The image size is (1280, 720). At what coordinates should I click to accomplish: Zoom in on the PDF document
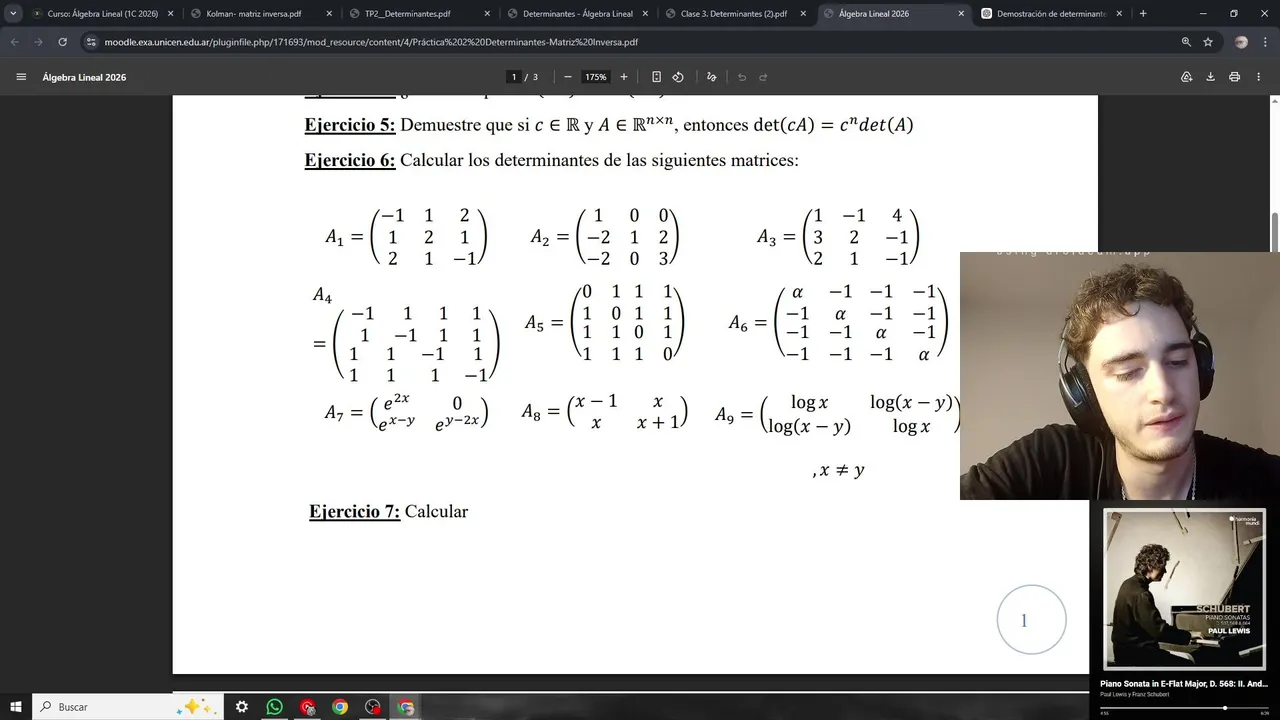624,77
